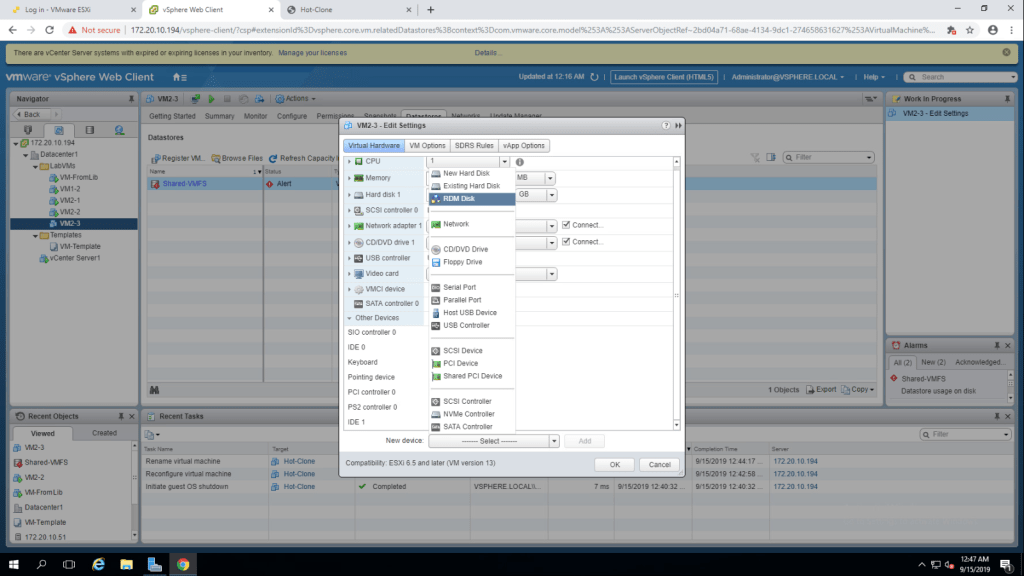Open the SDRS Rules tab
The width and height of the screenshot is (1024, 576).
474,146
